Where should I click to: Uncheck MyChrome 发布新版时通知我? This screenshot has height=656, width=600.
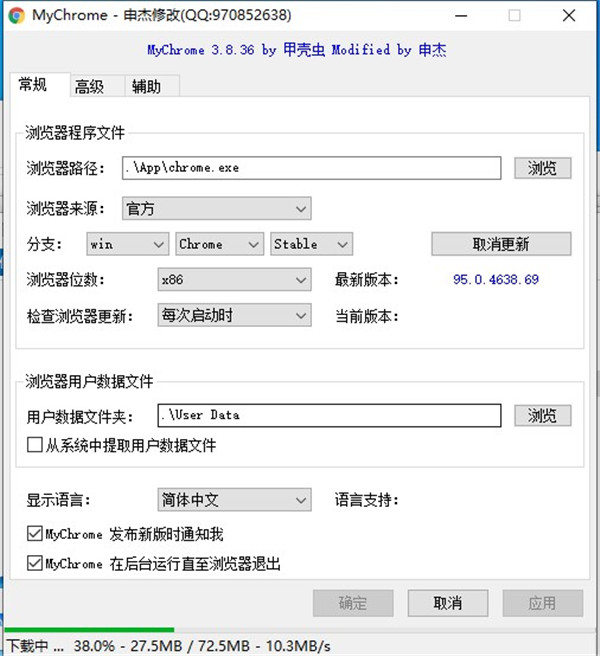click(36, 535)
